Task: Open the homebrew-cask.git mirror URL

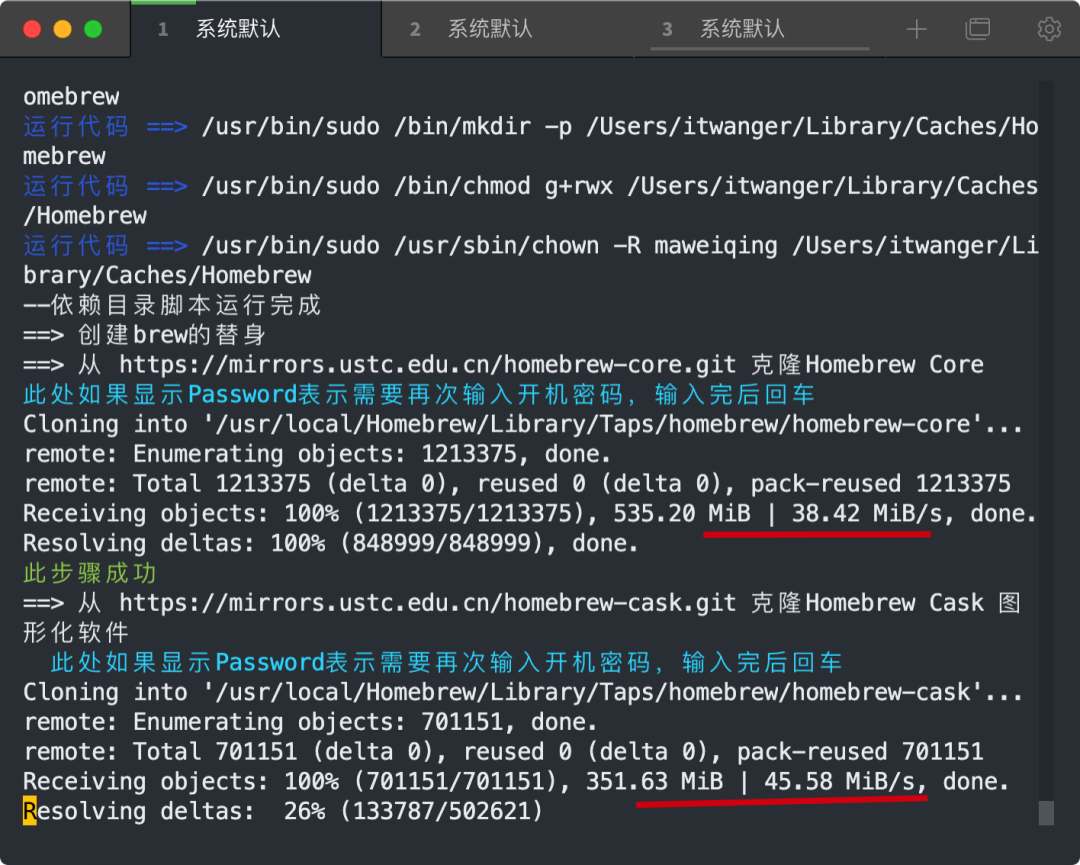Action: tap(427, 603)
